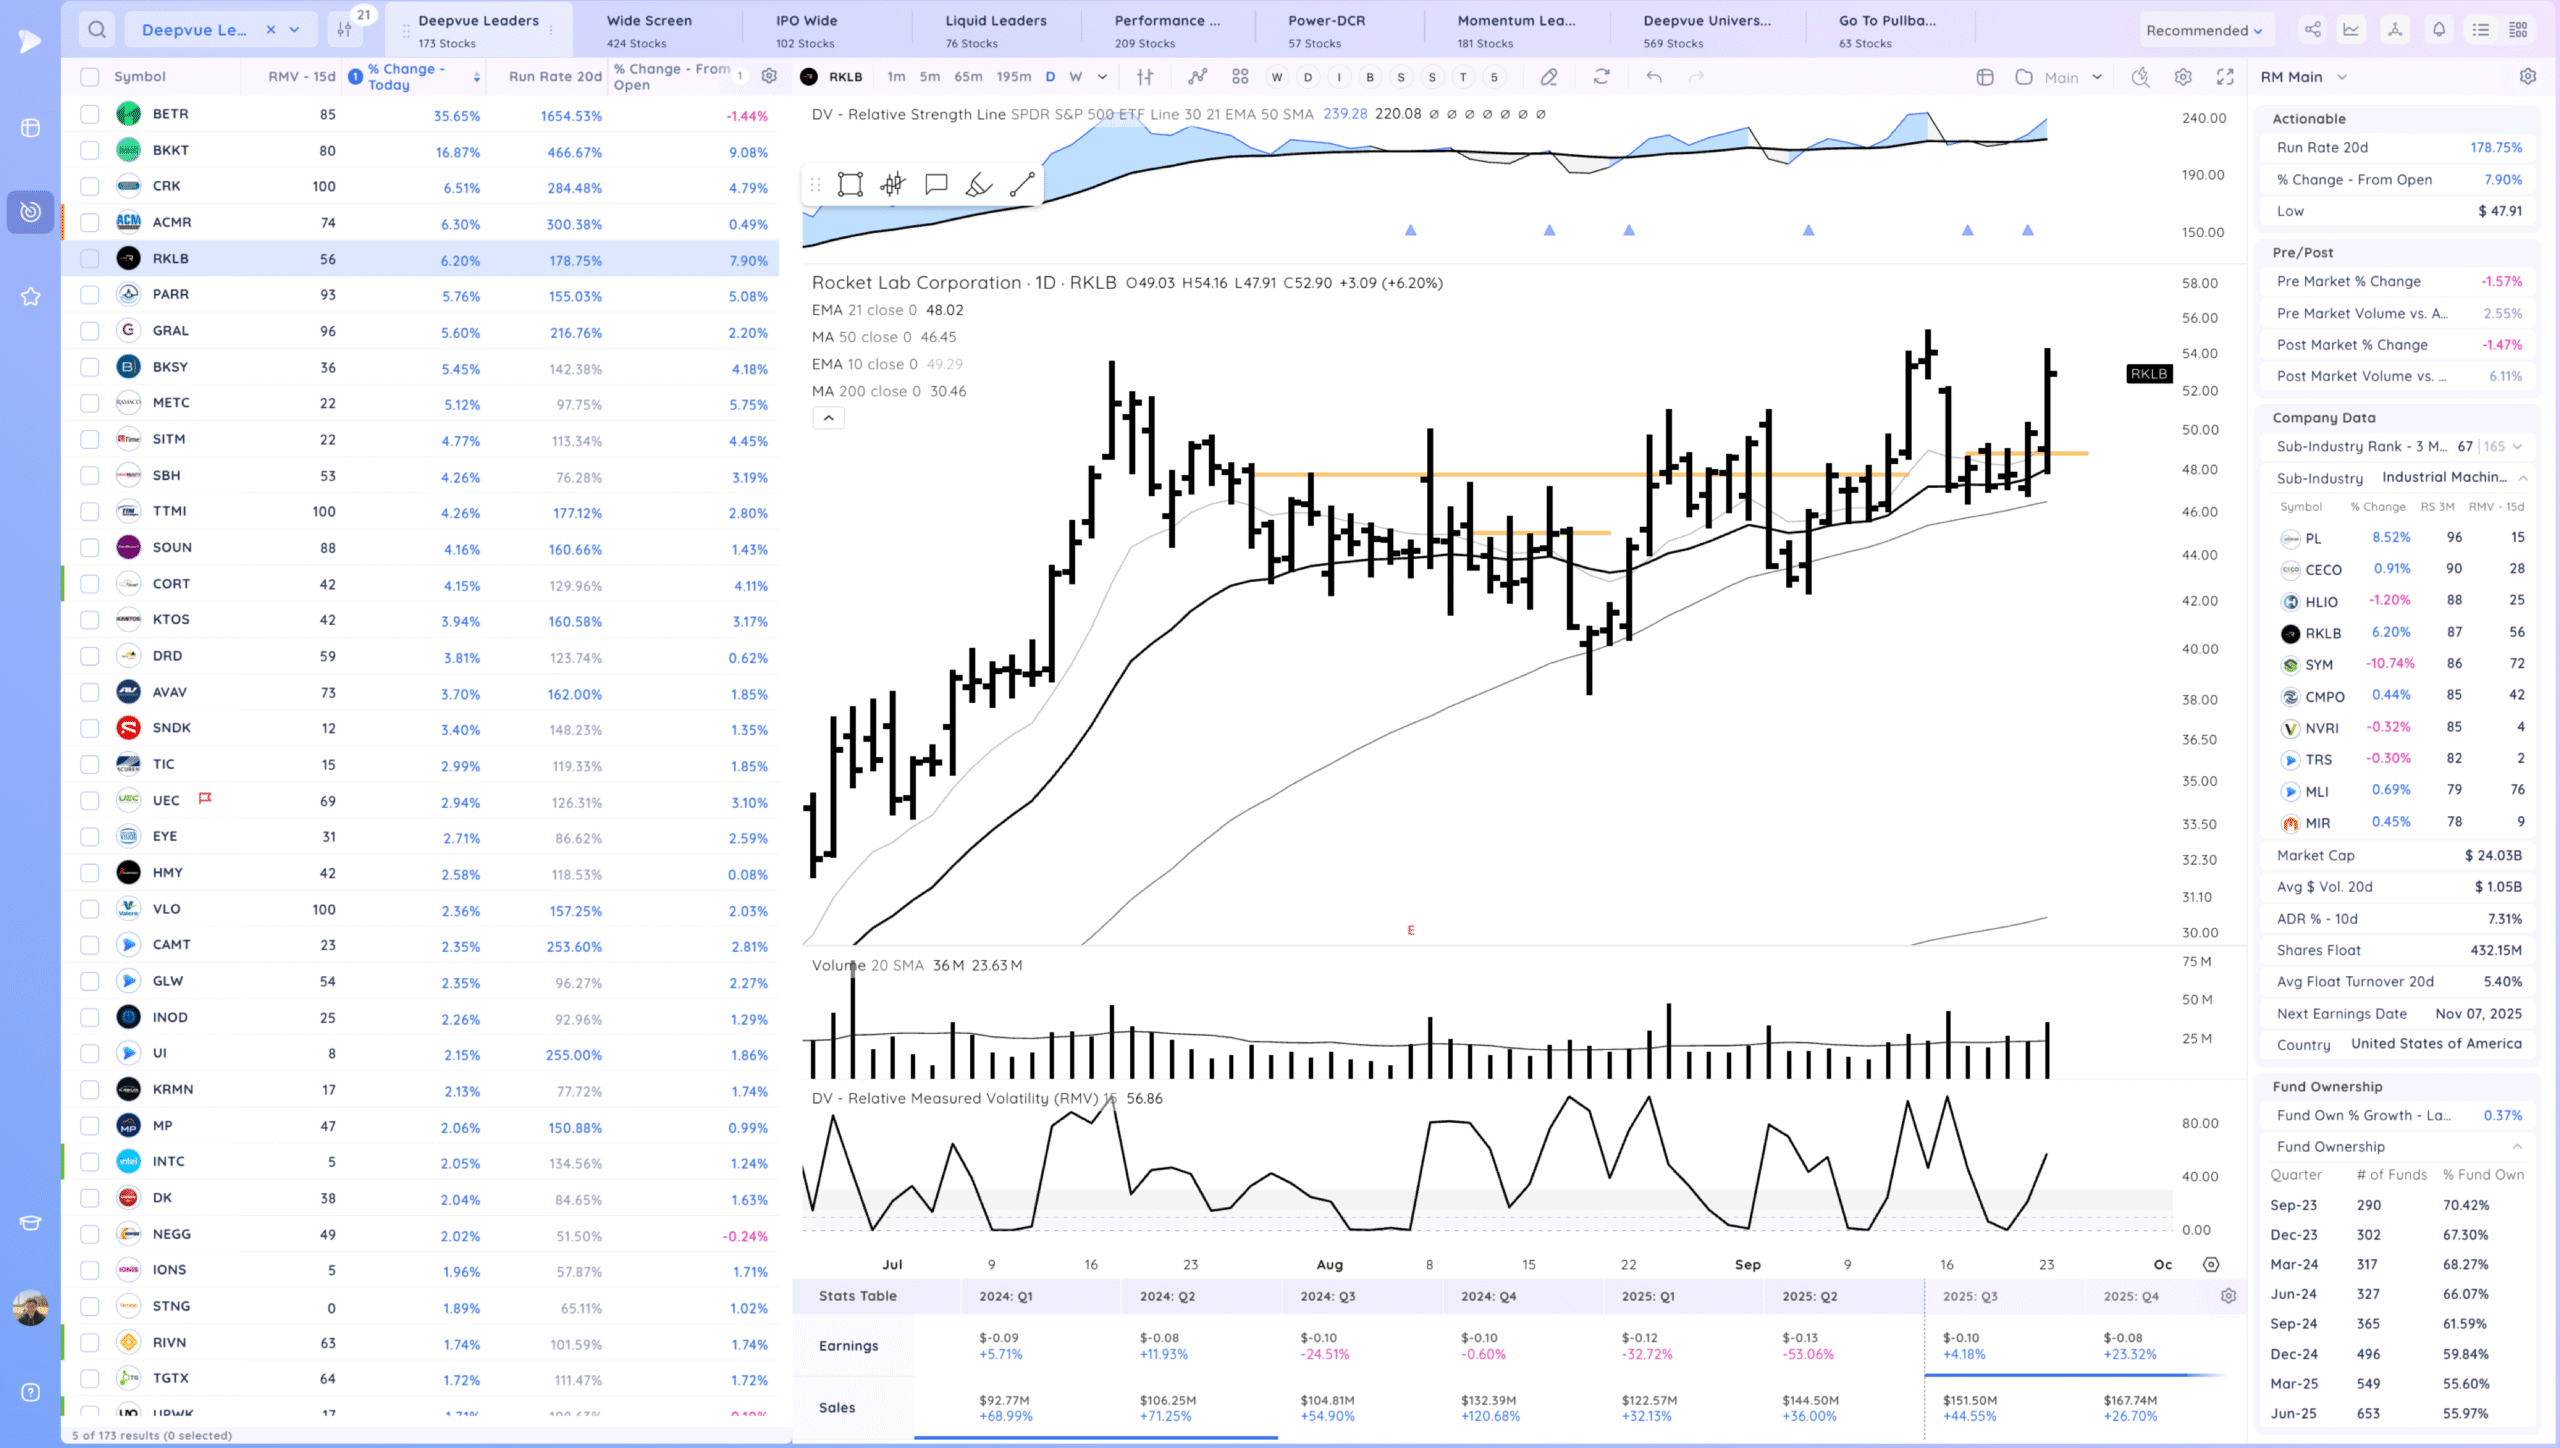Collapse the chart indicator legend chevron

click(x=828, y=418)
